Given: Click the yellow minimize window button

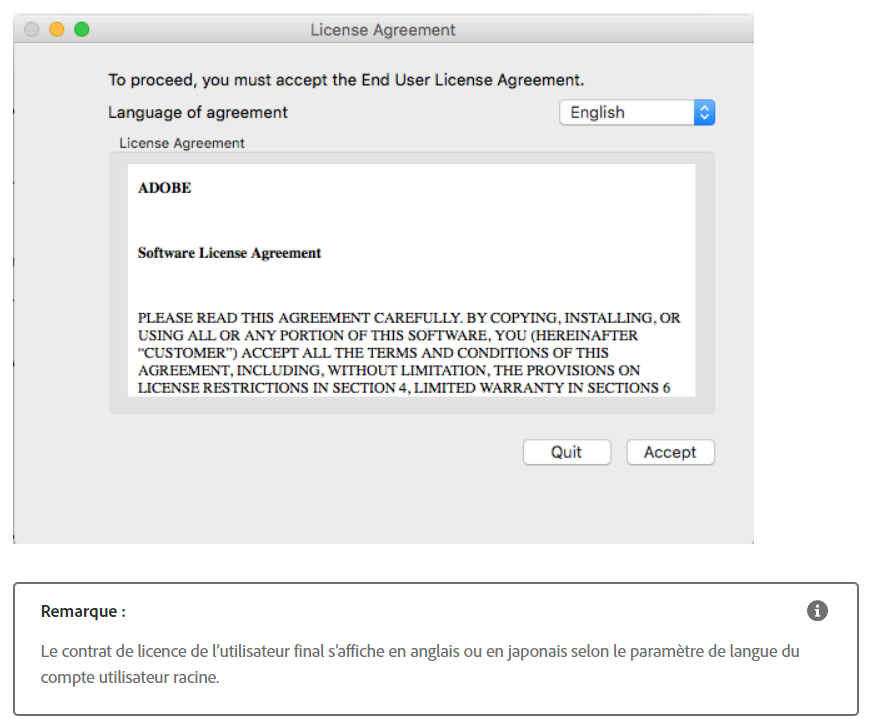Looking at the screenshot, I should pyautogui.click(x=57, y=29).
